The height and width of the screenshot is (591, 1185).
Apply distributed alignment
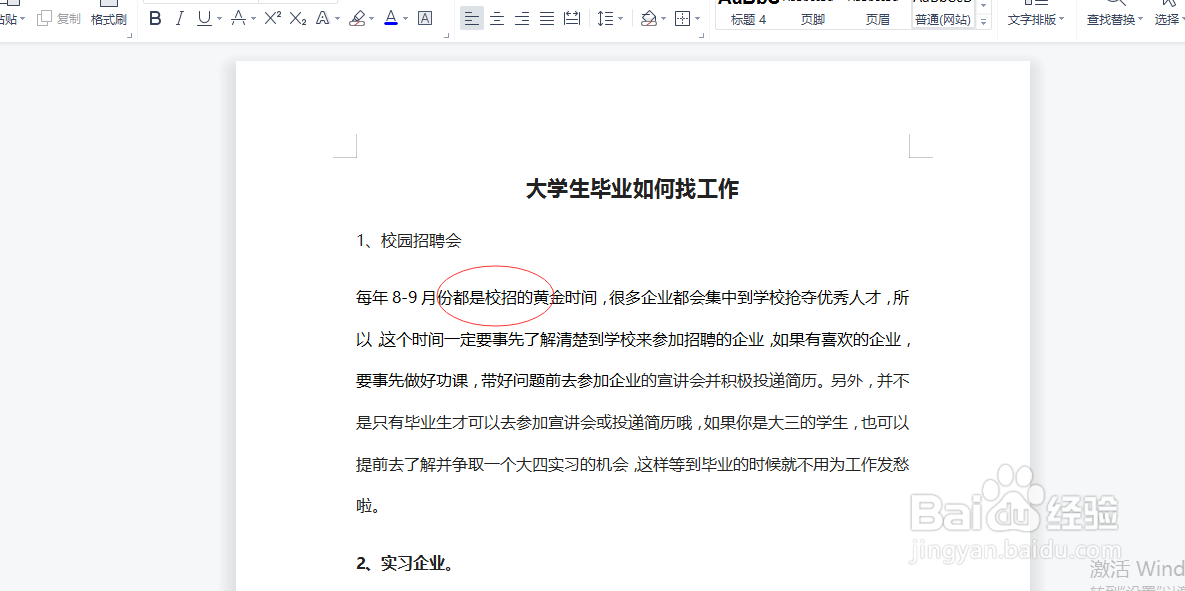pos(572,18)
